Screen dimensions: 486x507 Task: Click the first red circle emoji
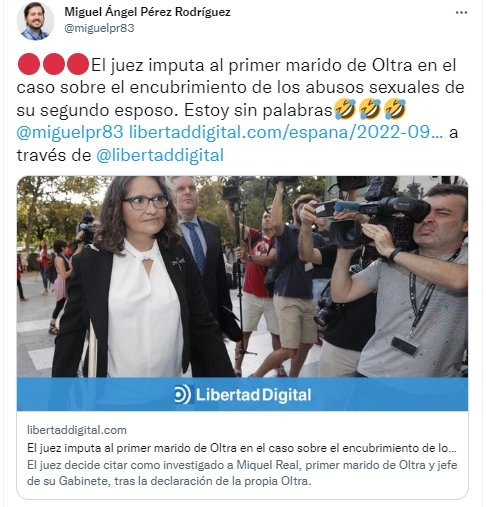pos(29,64)
